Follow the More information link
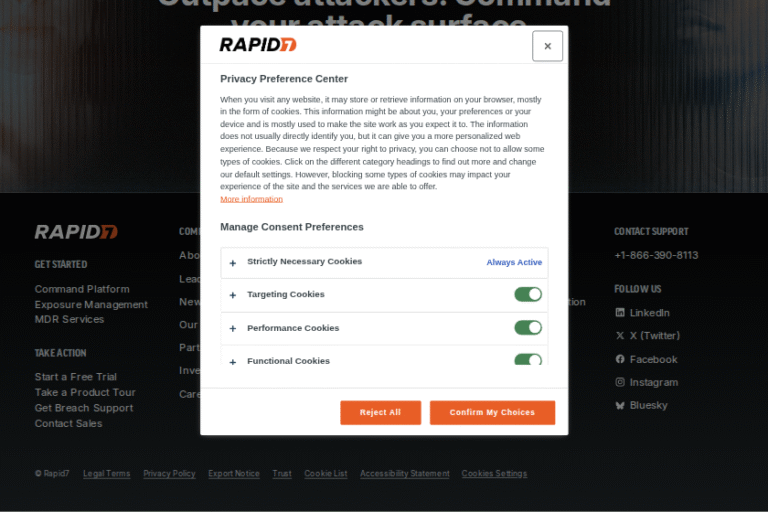 point(251,199)
